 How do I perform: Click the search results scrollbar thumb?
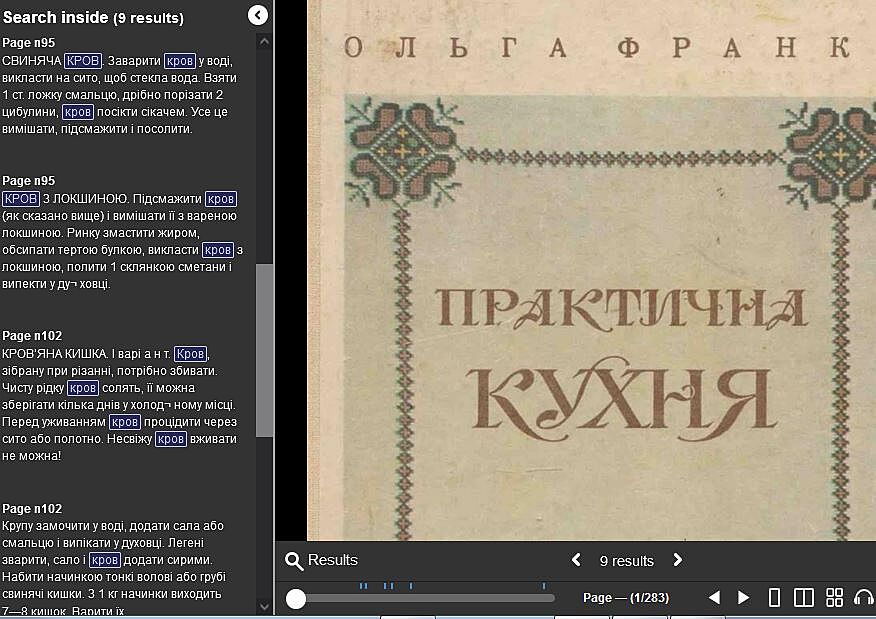tap(265, 350)
